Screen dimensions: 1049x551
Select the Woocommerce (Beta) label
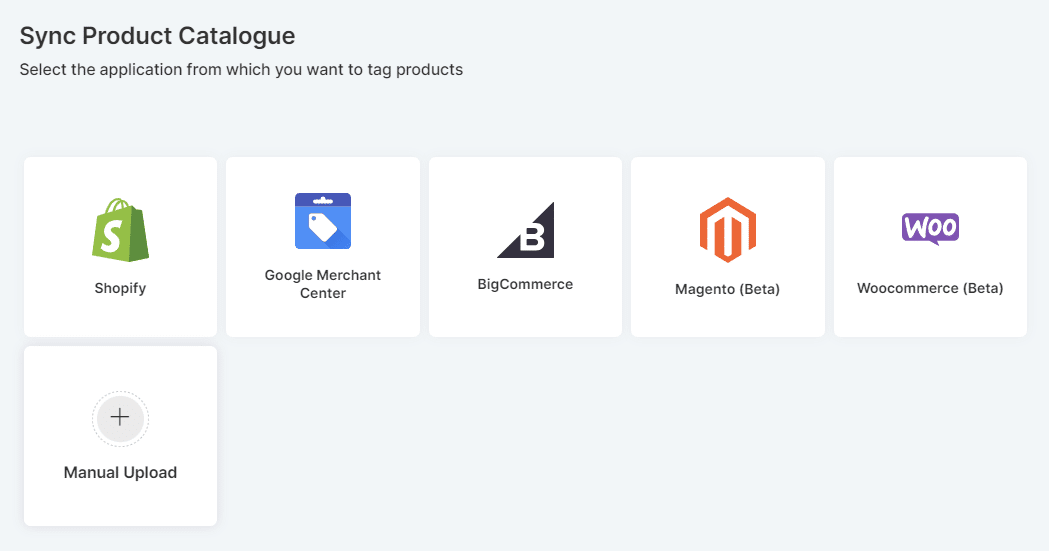tap(930, 288)
